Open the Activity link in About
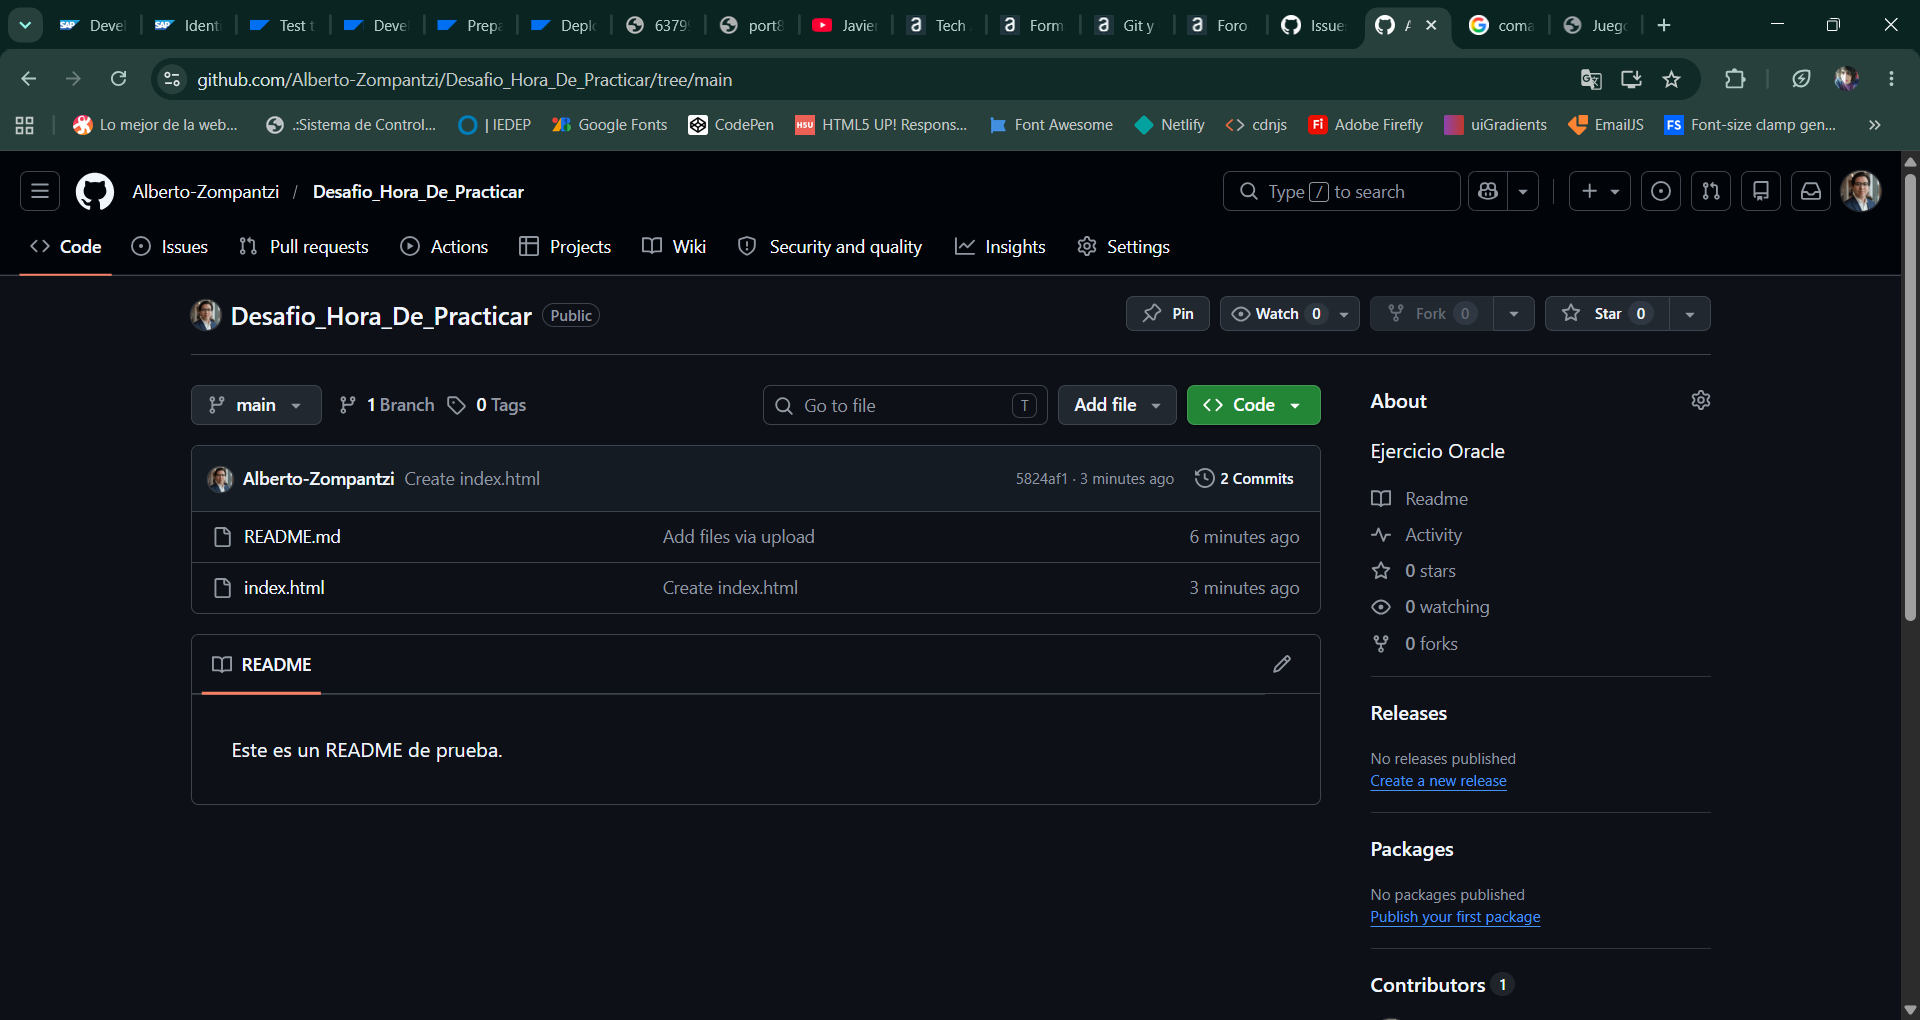 pyautogui.click(x=1417, y=535)
